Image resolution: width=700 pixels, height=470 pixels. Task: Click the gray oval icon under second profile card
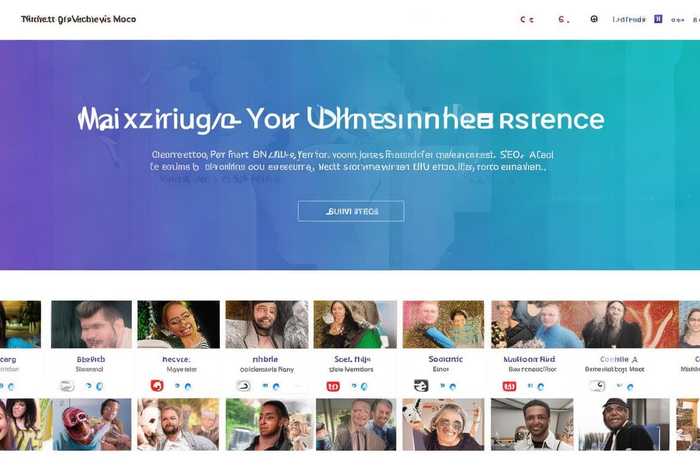point(67,386)
